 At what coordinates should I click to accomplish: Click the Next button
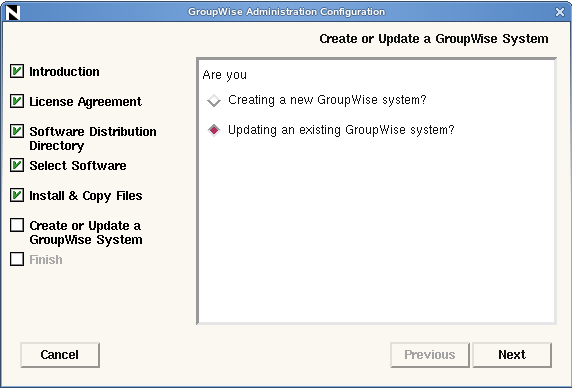pyautogui.click(x=512, y=355)
